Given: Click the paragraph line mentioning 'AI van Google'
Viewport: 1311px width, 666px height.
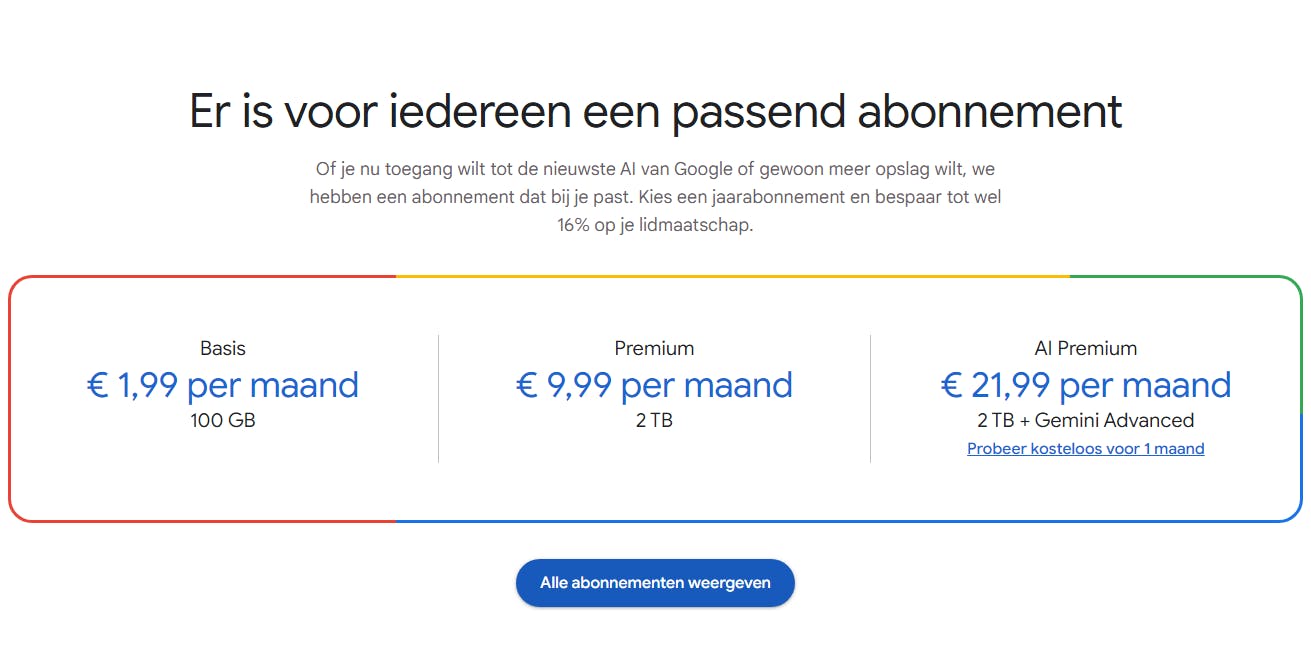Looking at the screenshot, I should (655, 170).
